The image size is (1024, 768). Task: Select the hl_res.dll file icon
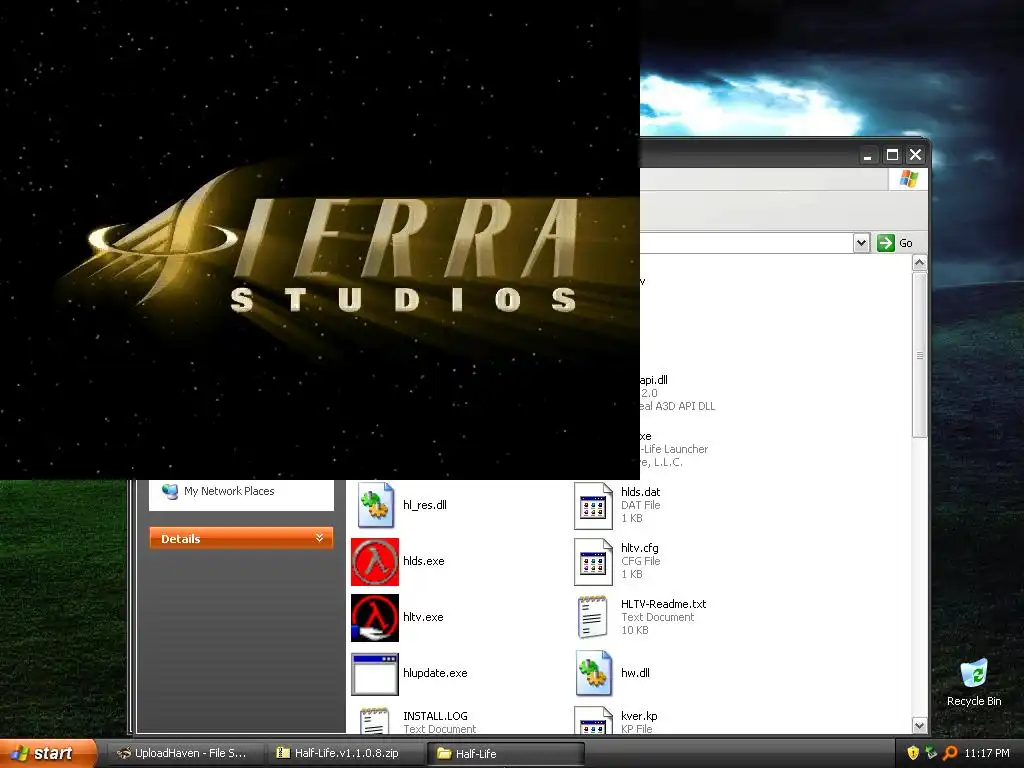click(376, 505)
